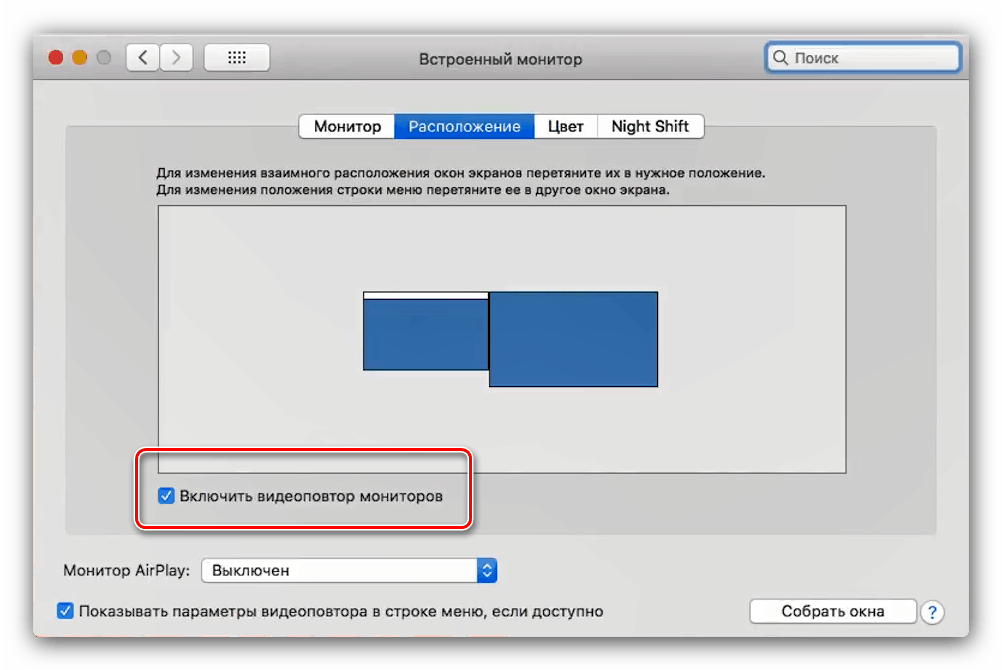Open the Night Shift tab
This screenshot has width=1002, height=670.
650,127
